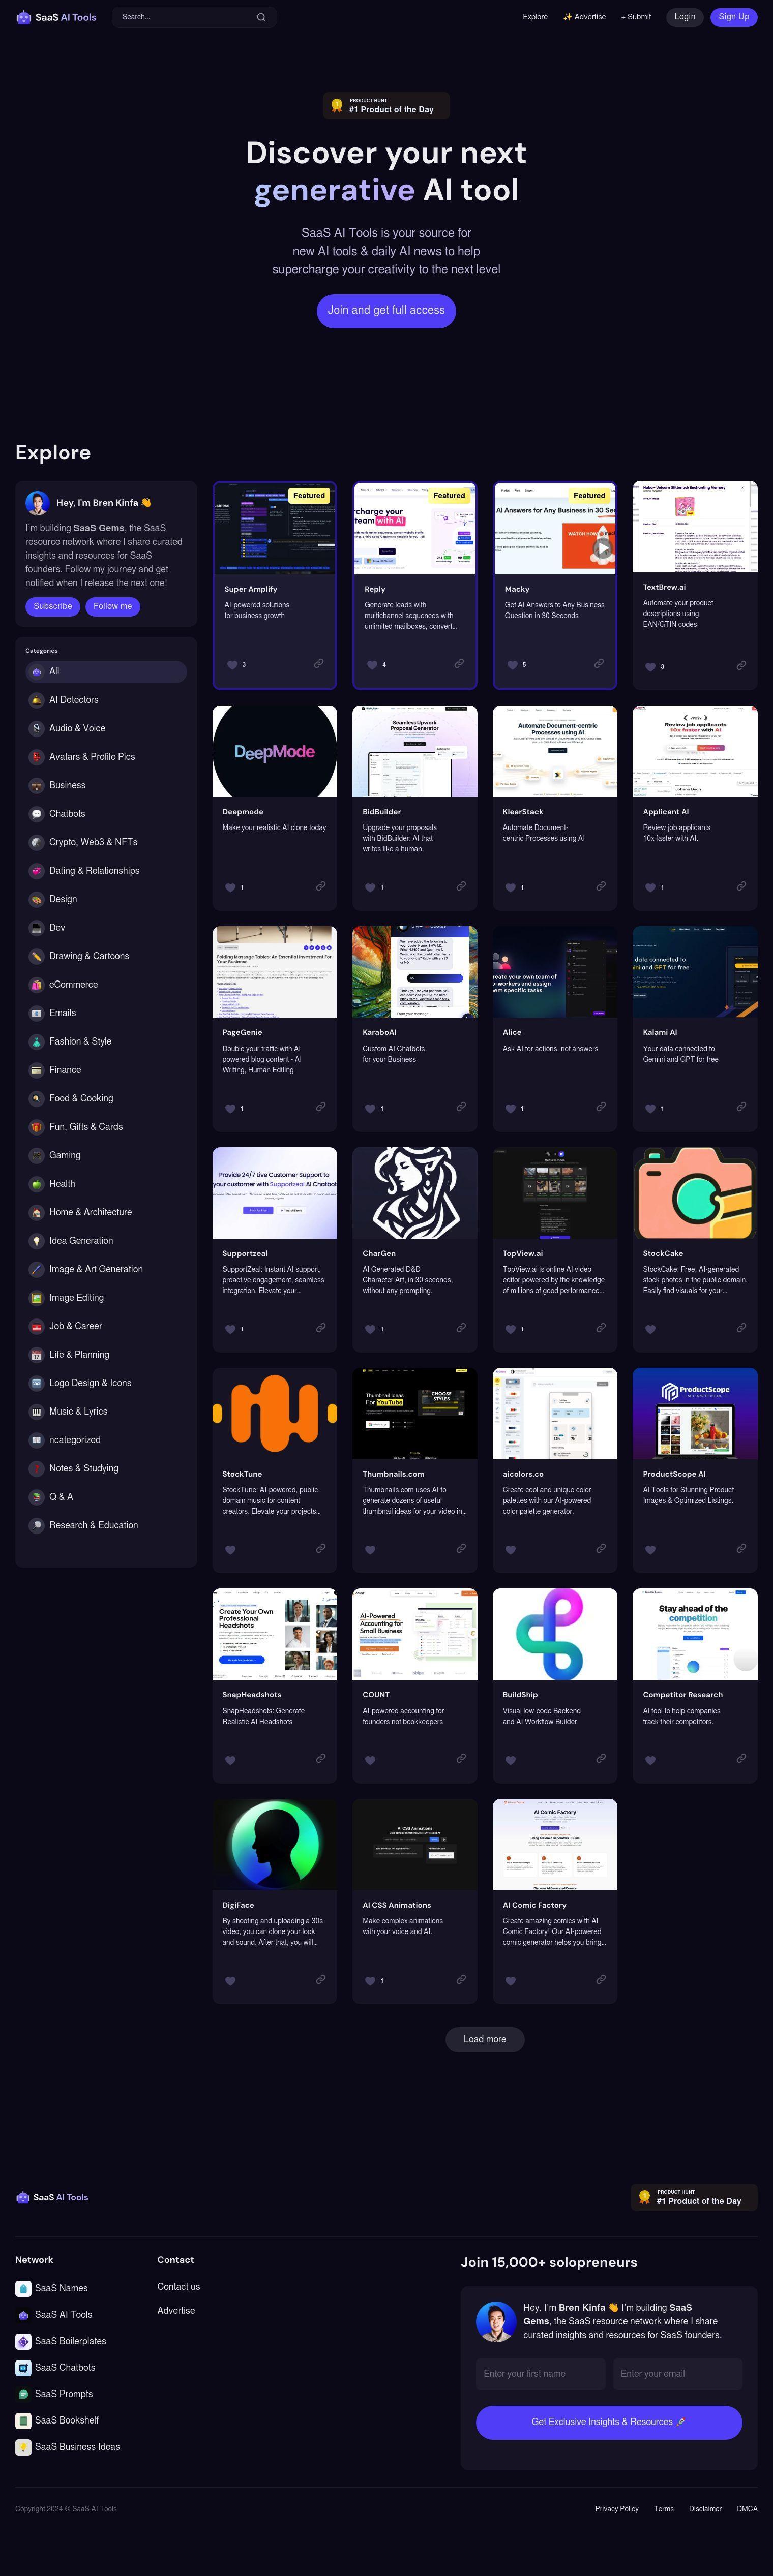Select the All category
Screen dimensions: 773x2576
pos(106,672)
